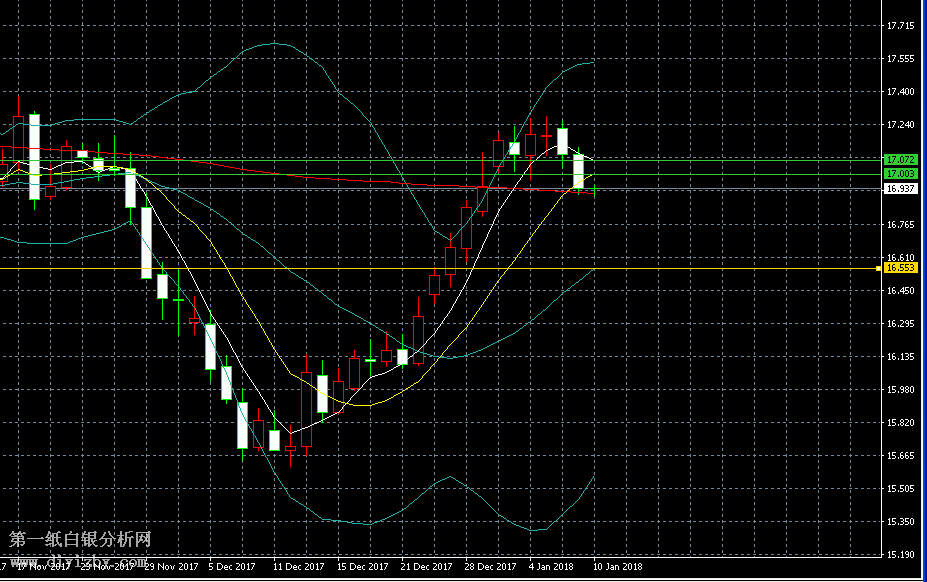
Task: Click the 16.135 price axis value
Action: pyautogui.click(x=900, y=357)
